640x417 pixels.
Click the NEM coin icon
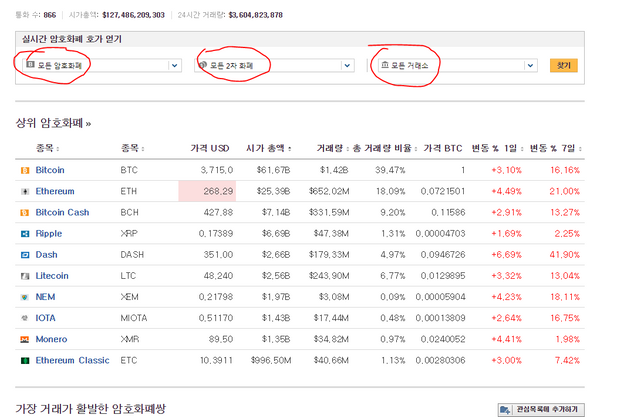point(25,297)
